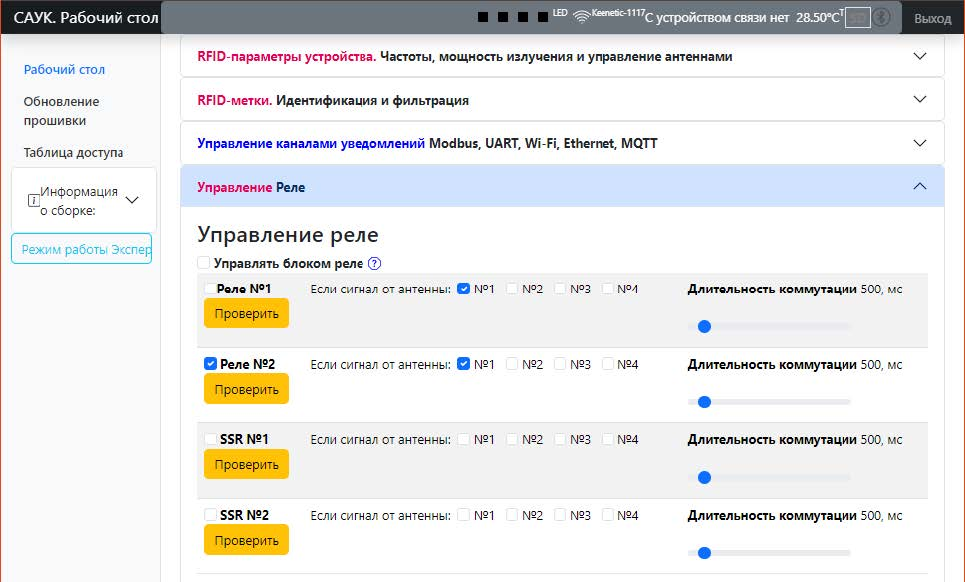The height and width of the screenshot is (582, 965).
Task: Go to Таблица доступа page
Action: (x=73, y=153)
